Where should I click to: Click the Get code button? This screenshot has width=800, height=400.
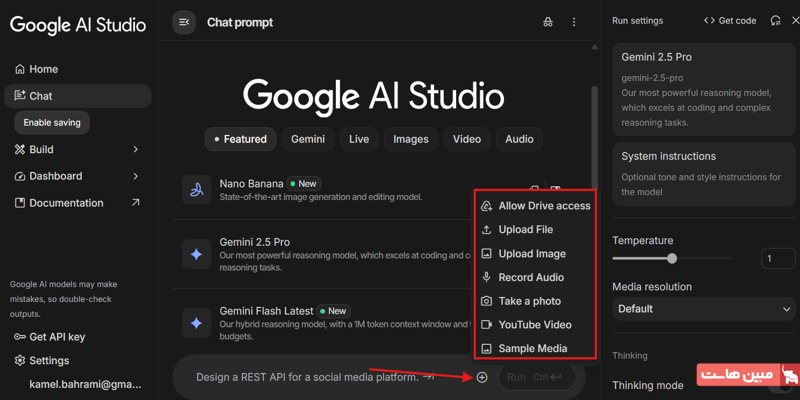(730, 20)
